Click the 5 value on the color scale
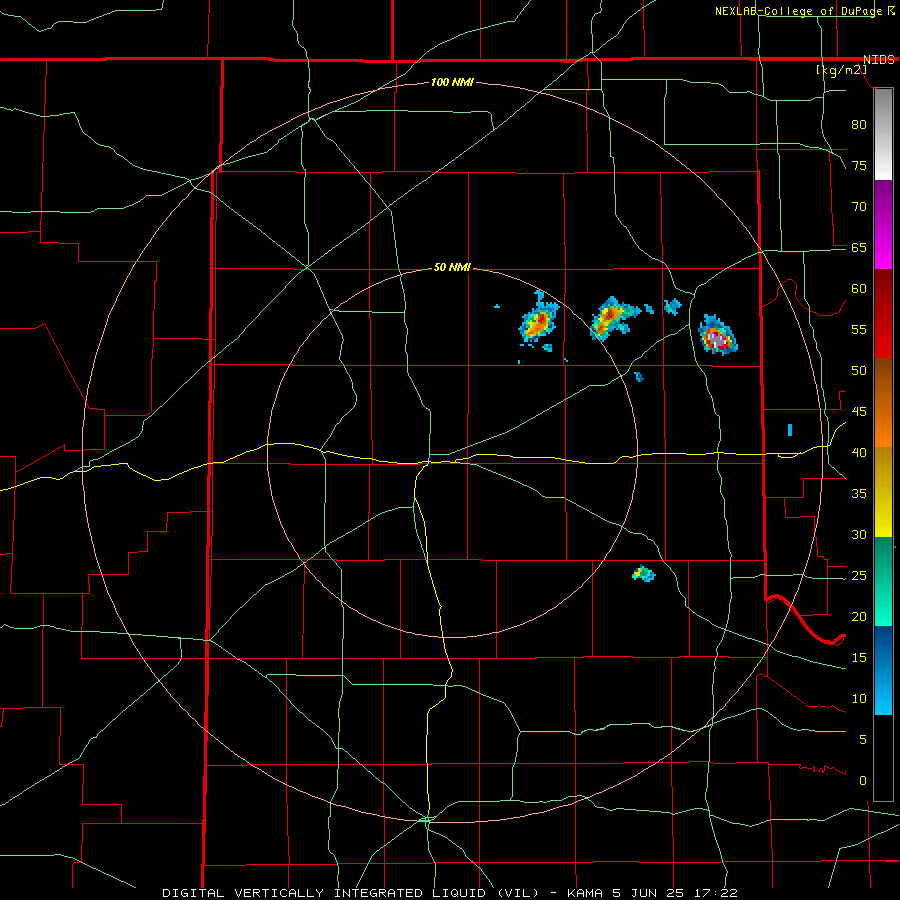Screen dimensions: 900x900 pos(863,740)
